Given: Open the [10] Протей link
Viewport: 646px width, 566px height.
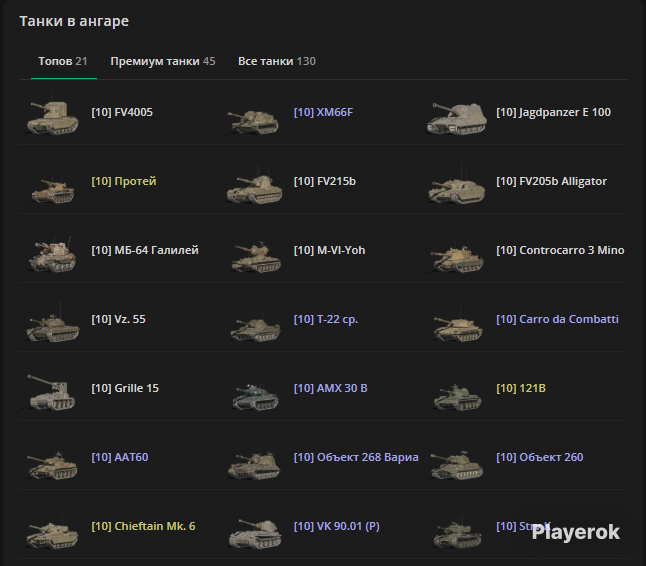Looking at the screenshot, I should tap(124, 181).
